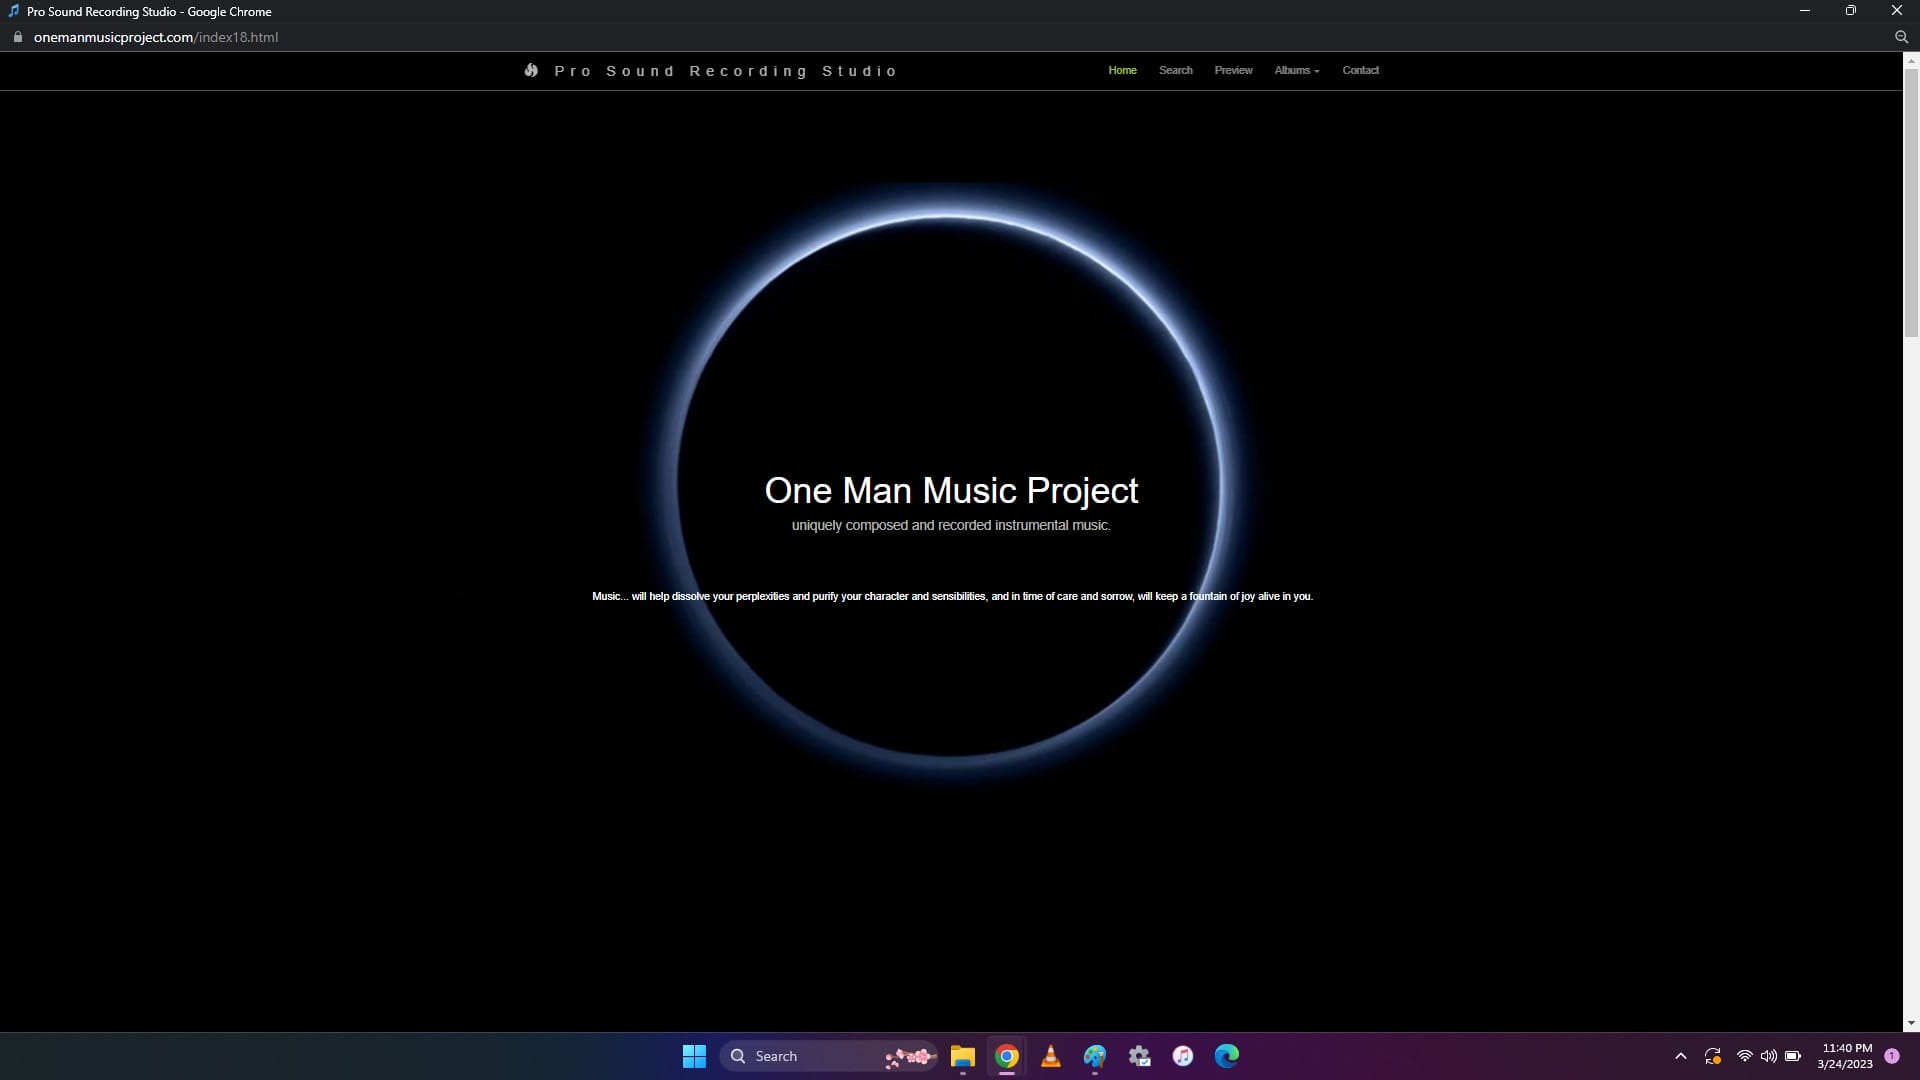Viewport: 1920px width, 1080px height.
Task: Open iTunes from the taskbar
Action: click(x=1183, y=1056)
